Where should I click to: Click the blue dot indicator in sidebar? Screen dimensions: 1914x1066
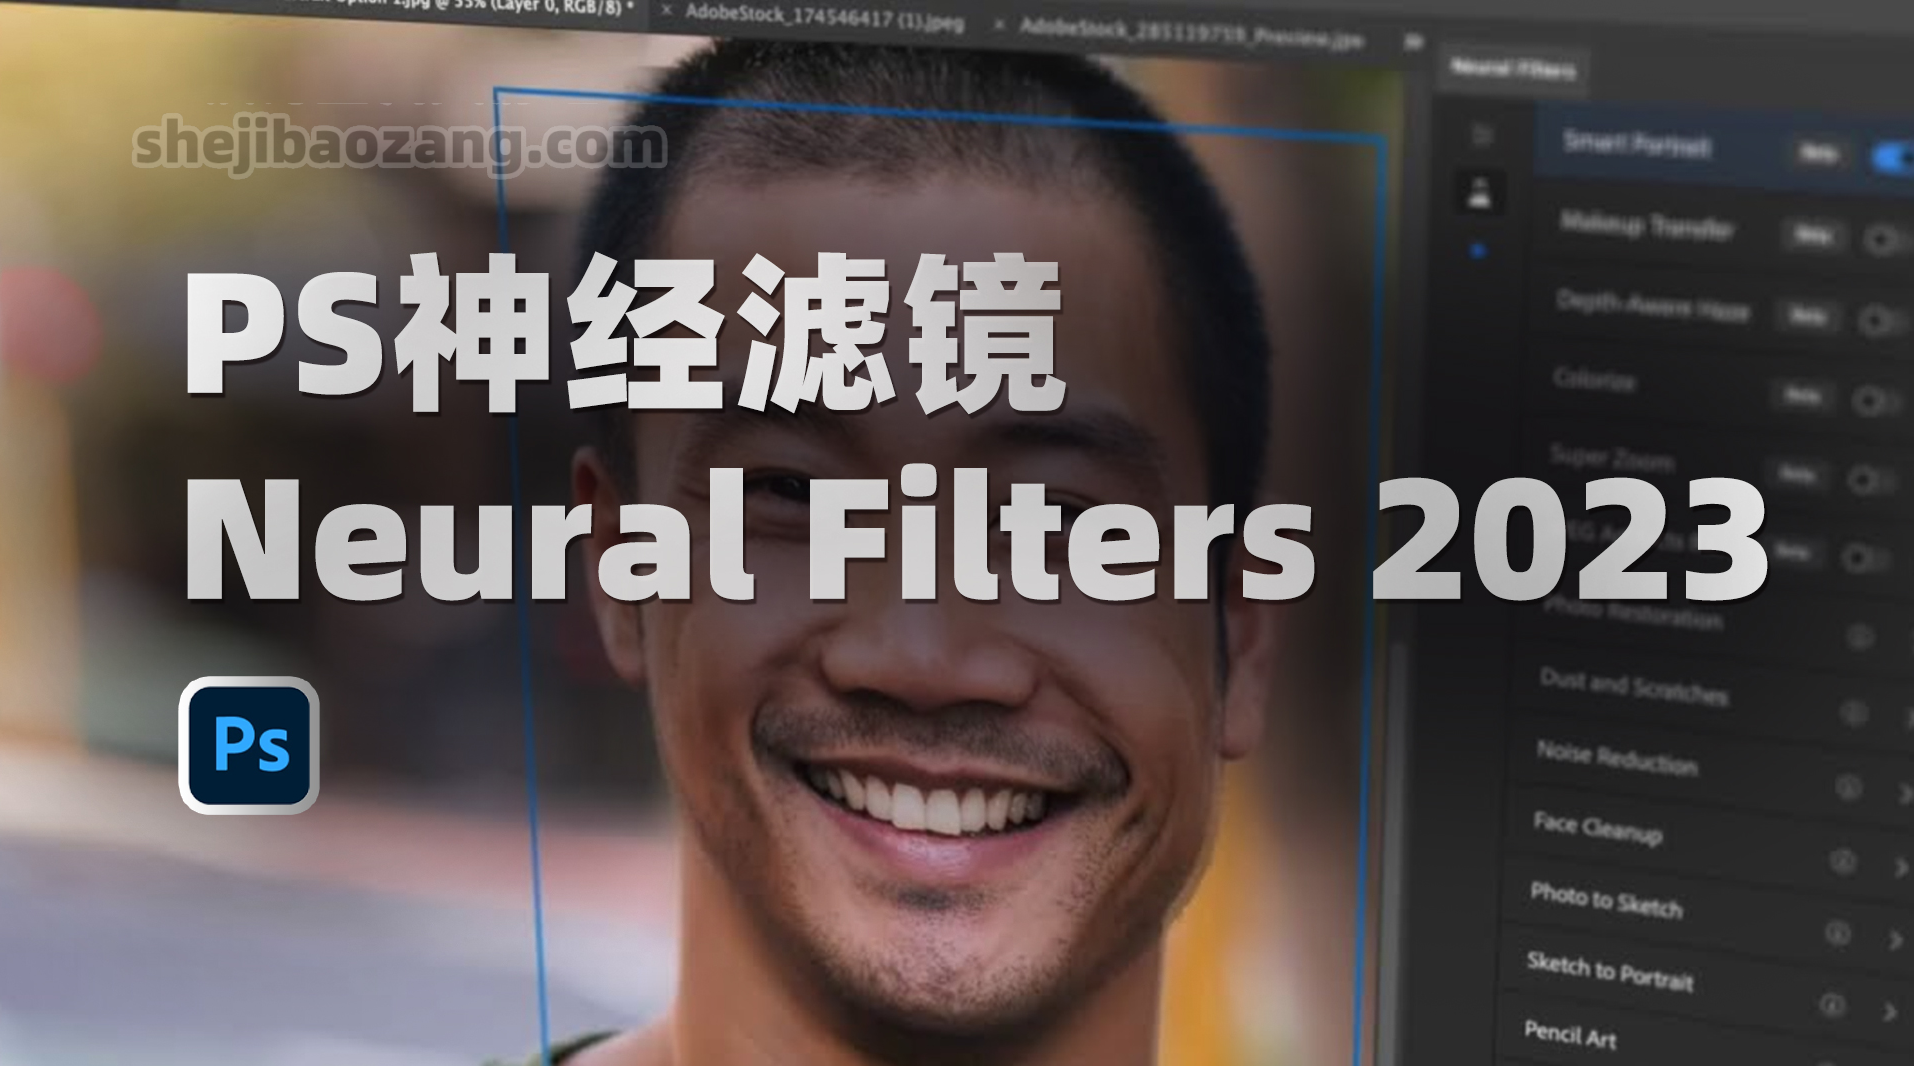click(x=1478, y=251)
